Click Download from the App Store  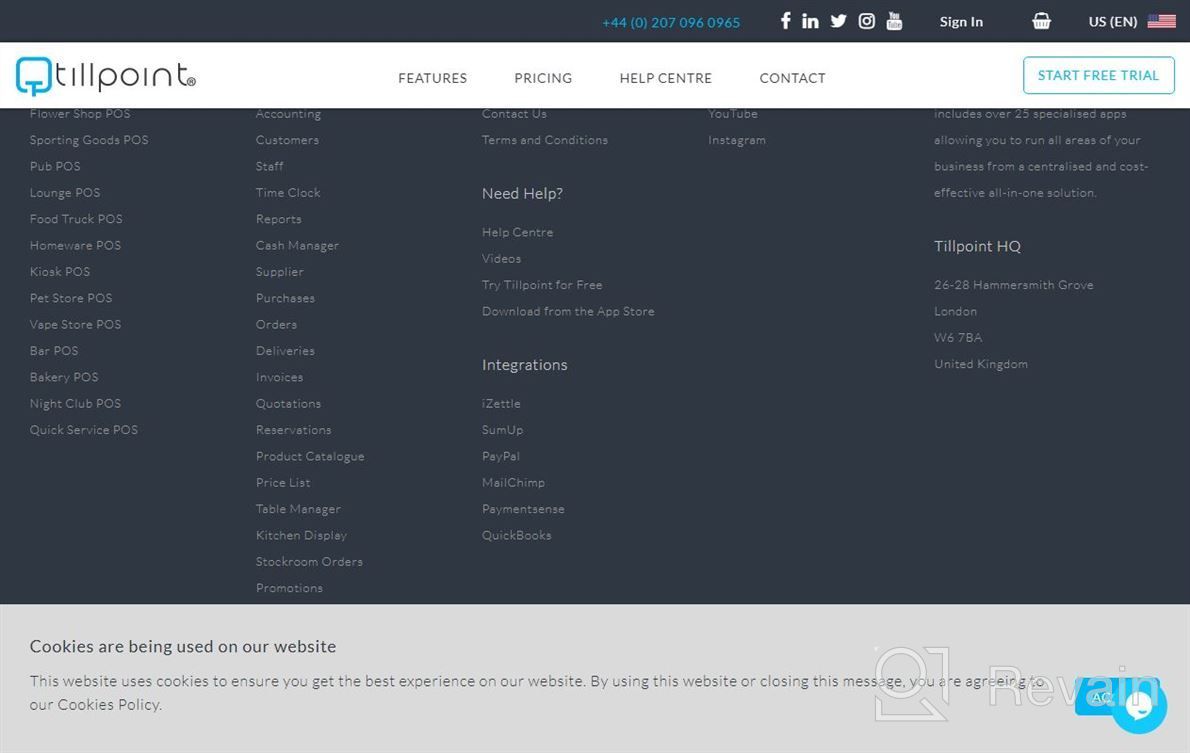[x=568, y=311]
